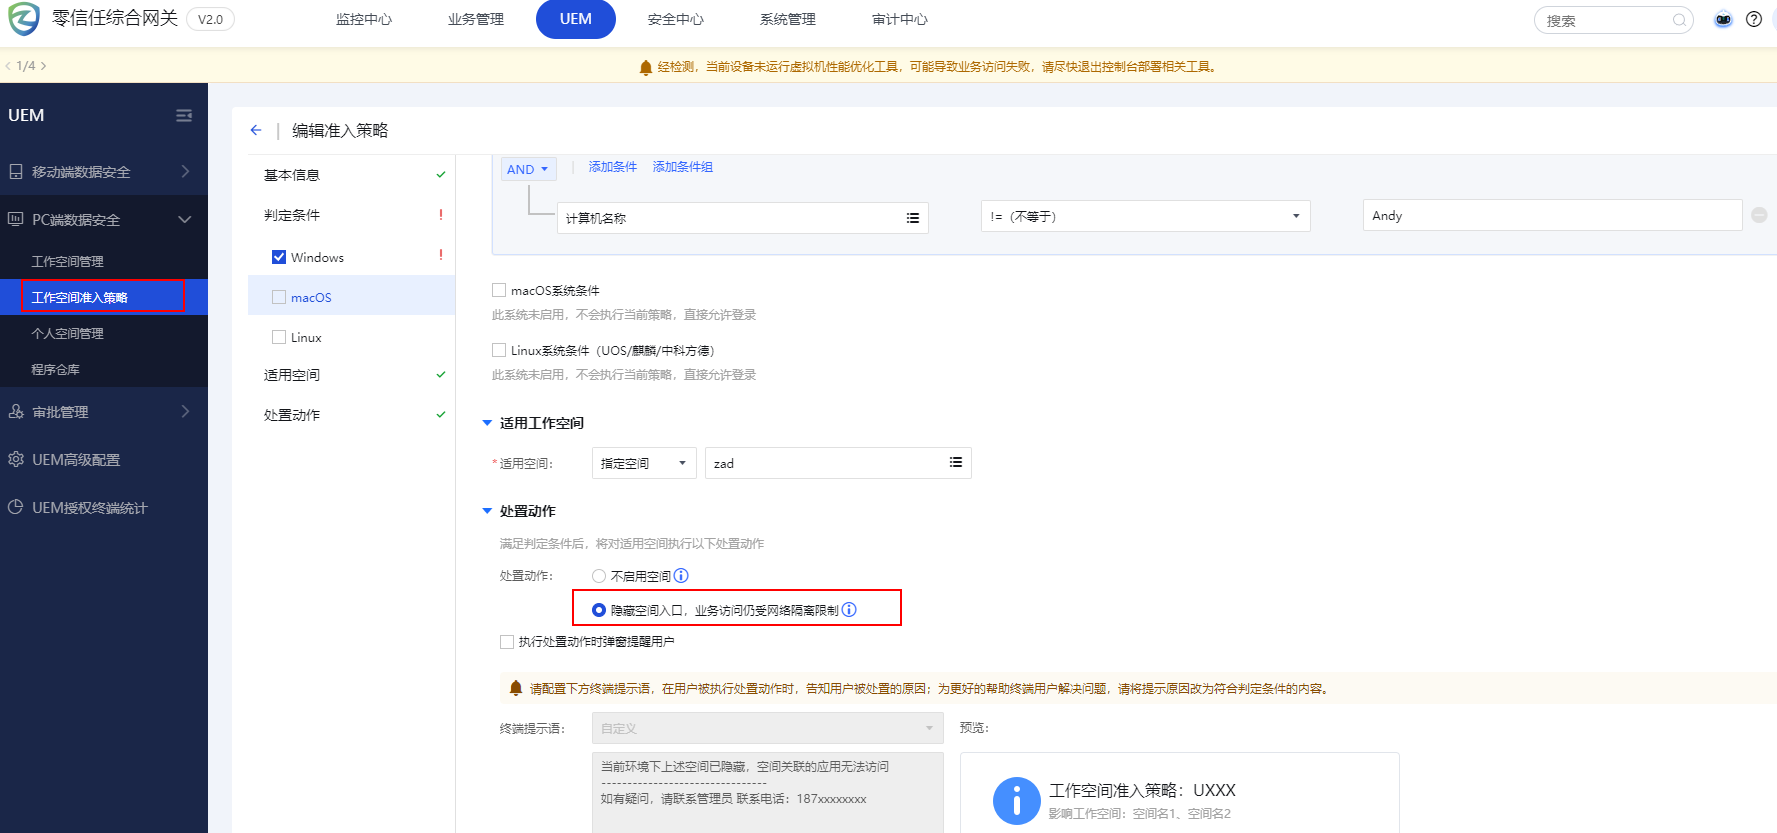Remove condition using the minus icon

tap(1759, 215)
